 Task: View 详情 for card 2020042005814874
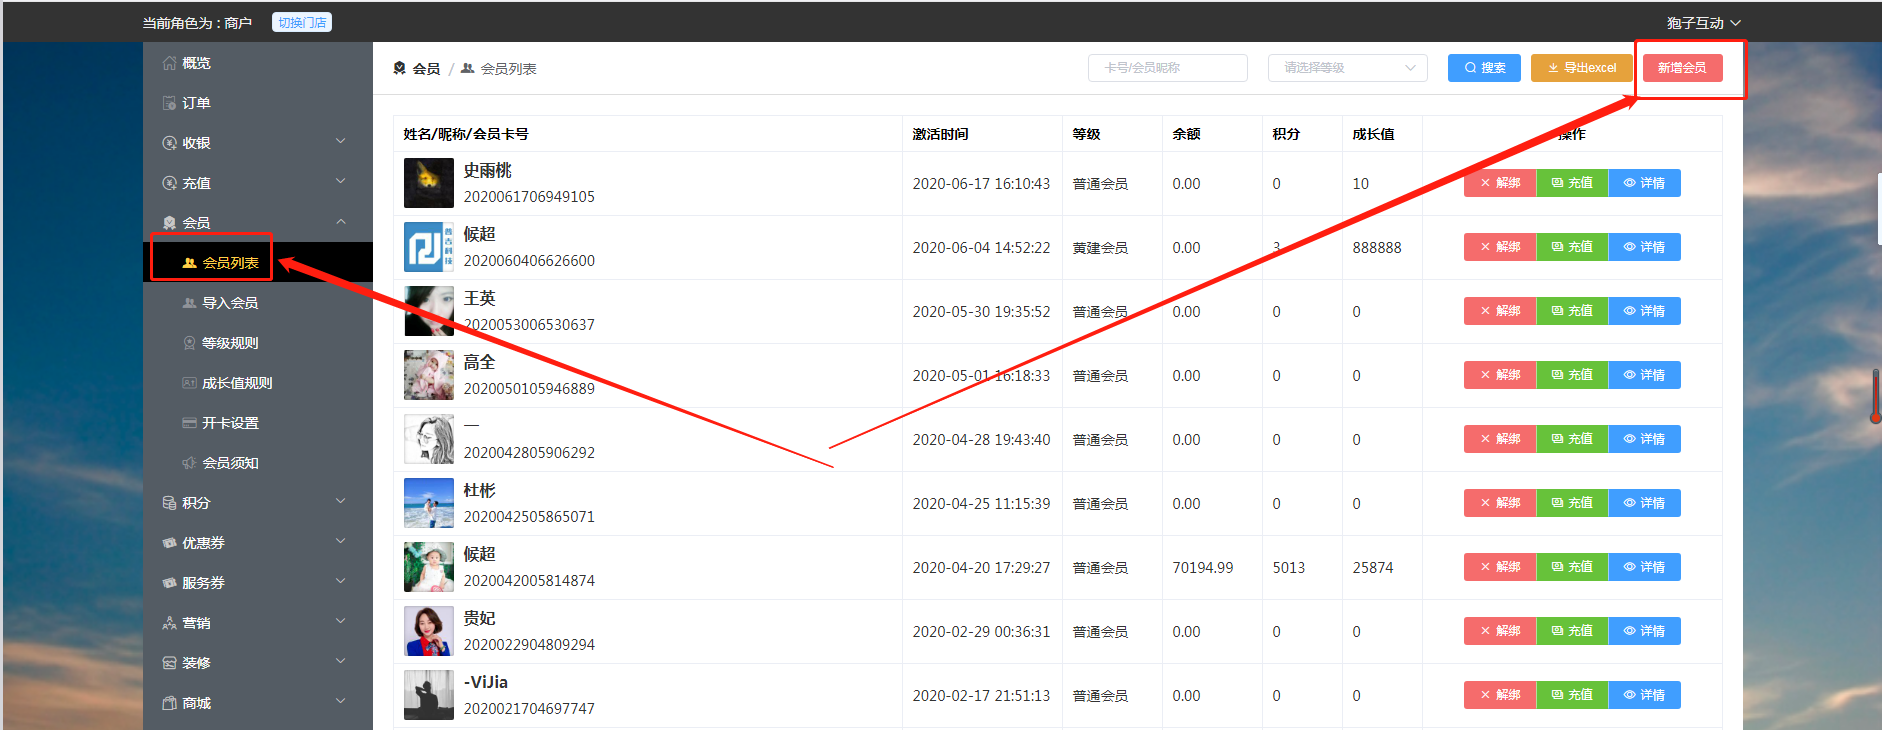pos(1644,567)
